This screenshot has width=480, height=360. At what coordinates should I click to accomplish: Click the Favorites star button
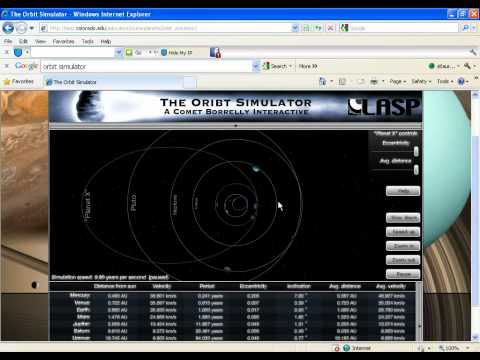tap(19, 81)
